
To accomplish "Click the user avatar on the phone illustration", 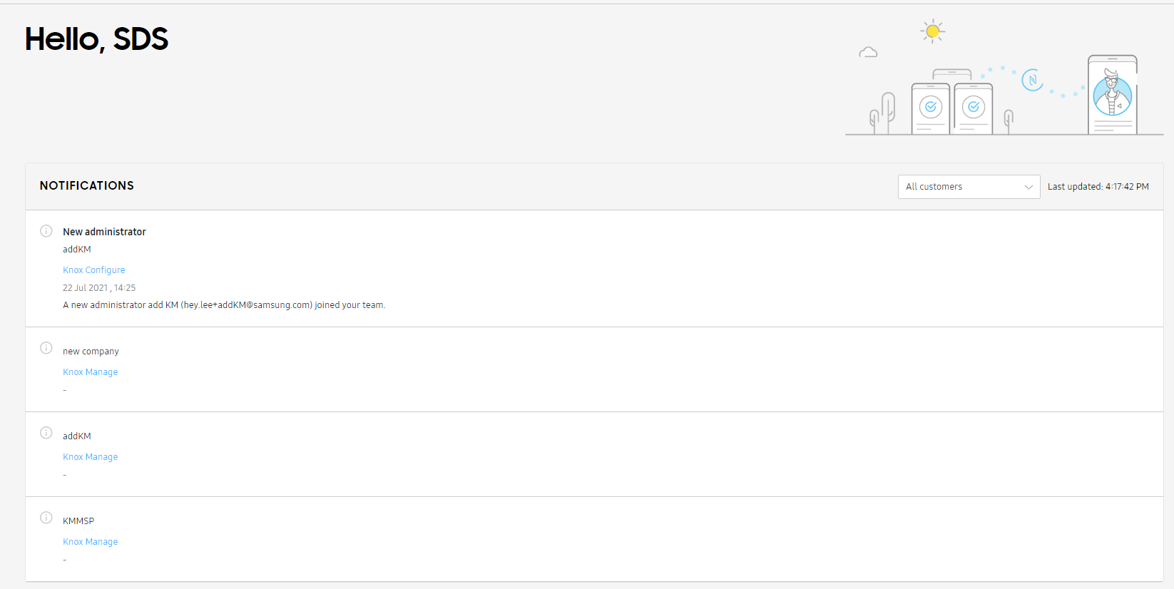I will pos(1112,96).
